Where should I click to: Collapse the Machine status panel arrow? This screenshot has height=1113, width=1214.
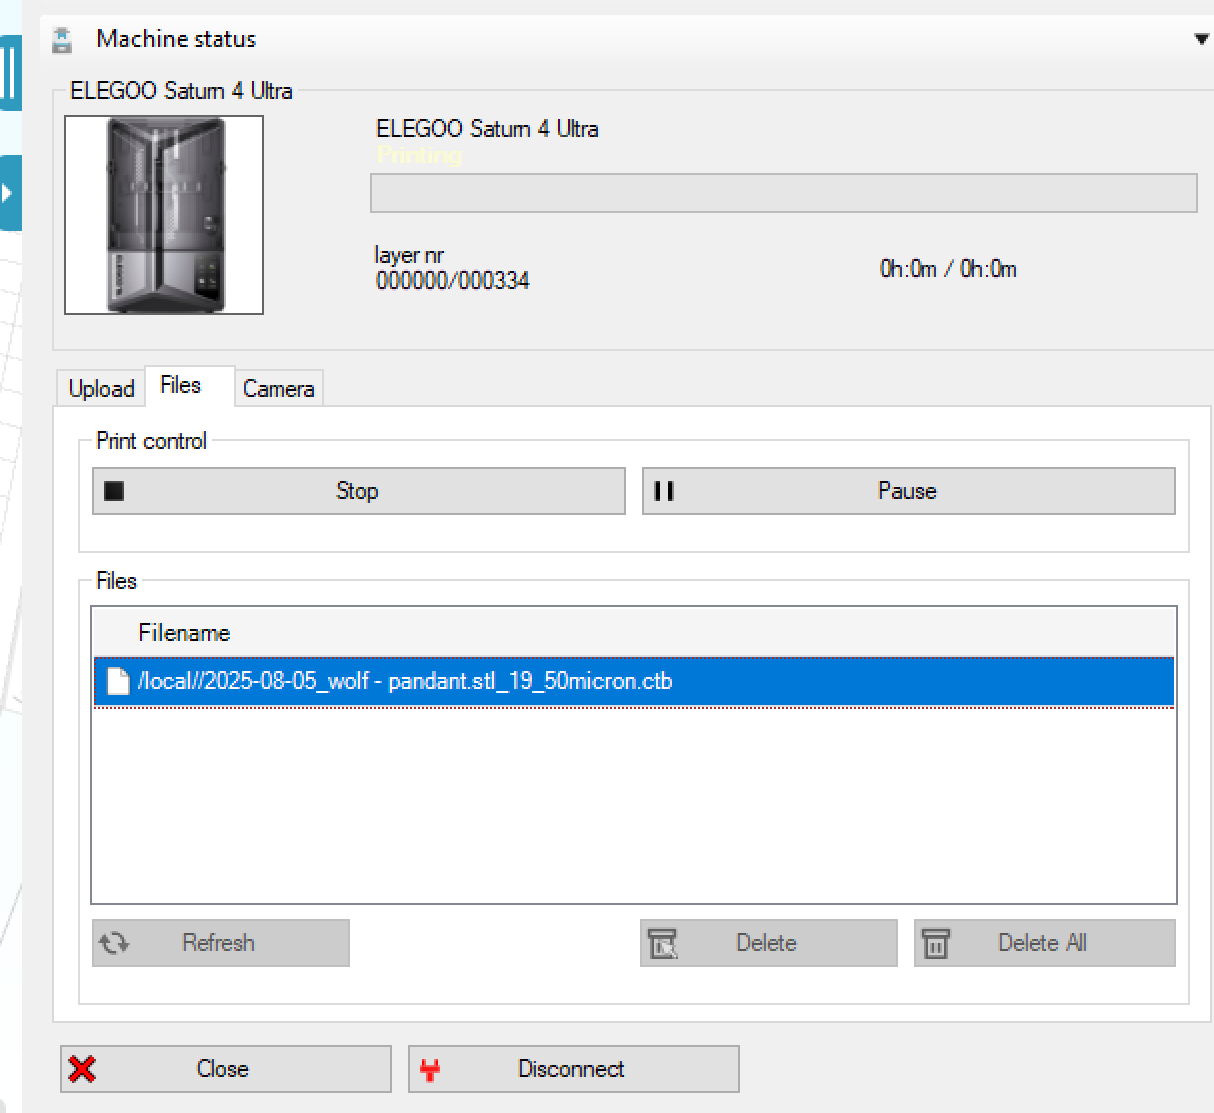1201,39
